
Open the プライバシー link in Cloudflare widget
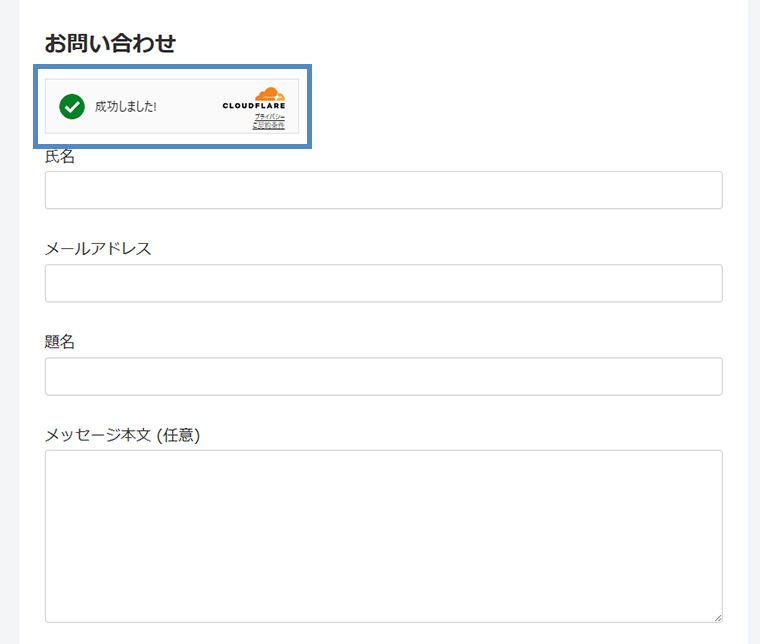[270, 117]
